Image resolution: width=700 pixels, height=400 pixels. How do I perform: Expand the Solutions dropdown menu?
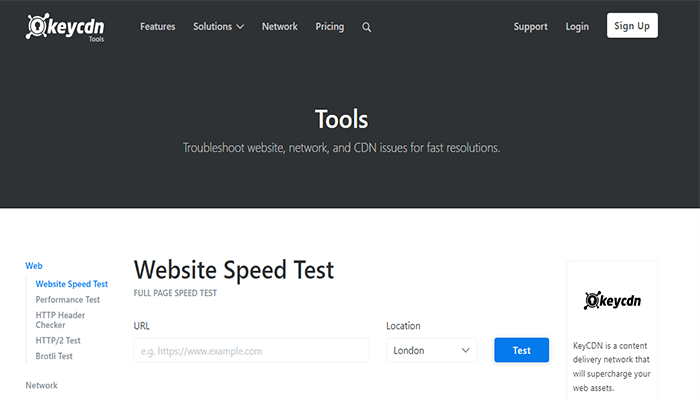tap(218, 27)
